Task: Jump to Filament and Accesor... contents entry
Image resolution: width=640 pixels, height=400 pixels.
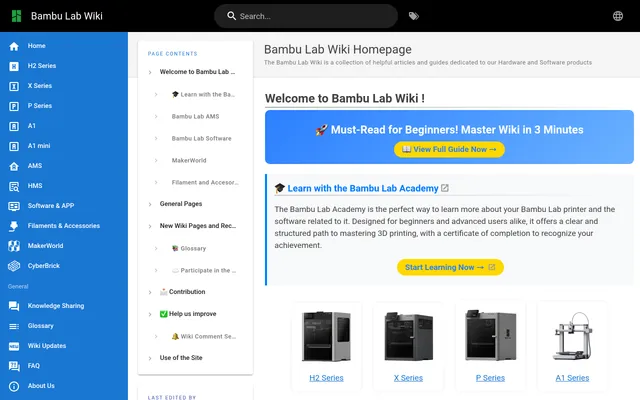Action: click(205, 182)
